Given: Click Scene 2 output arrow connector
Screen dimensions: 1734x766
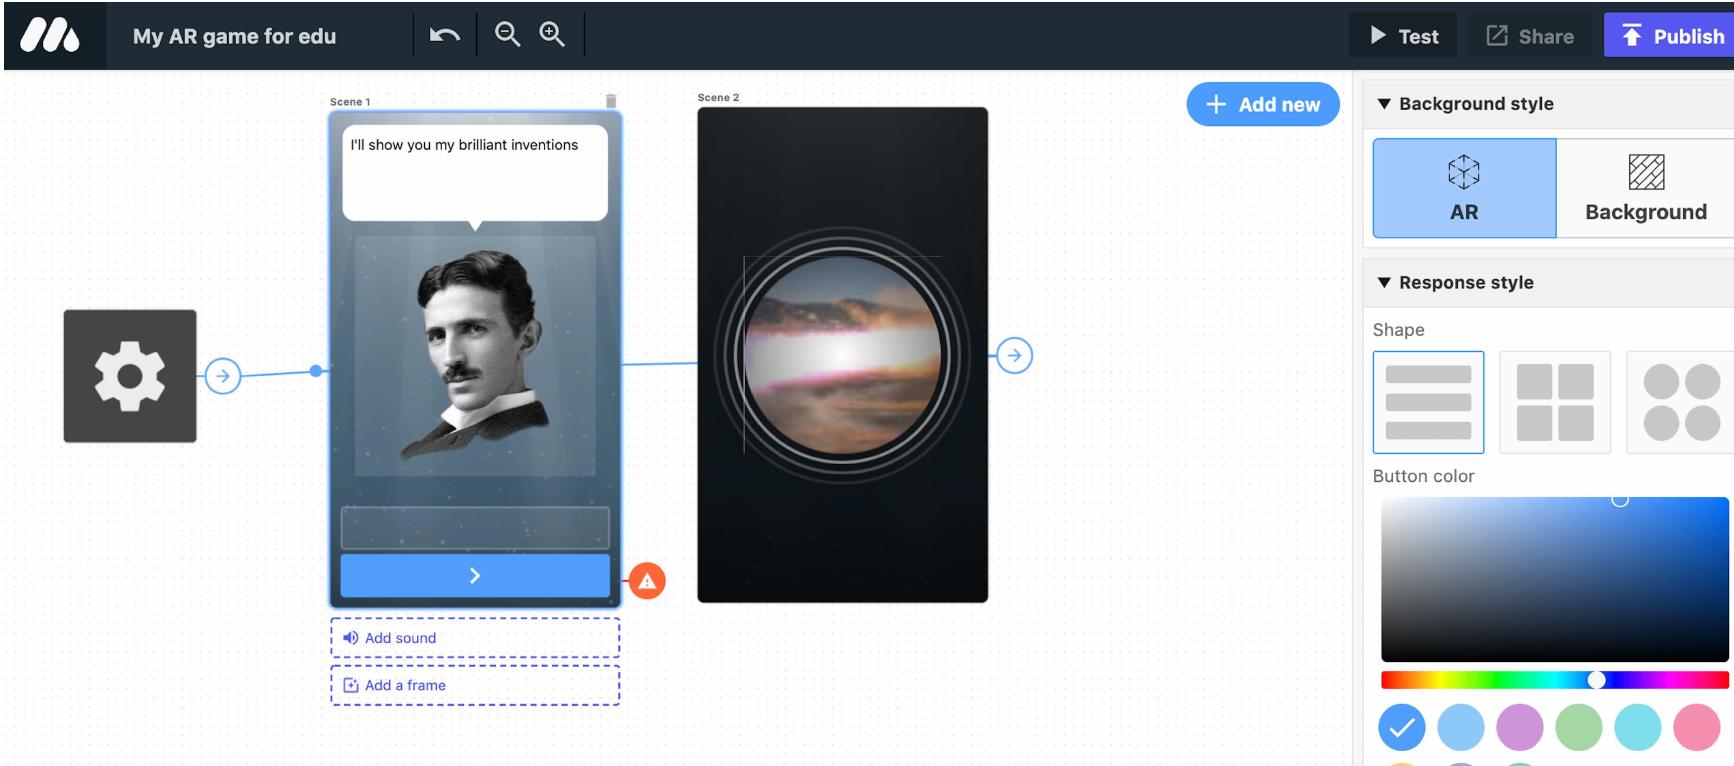Looking at the screenshot, I should point(1015,355).
